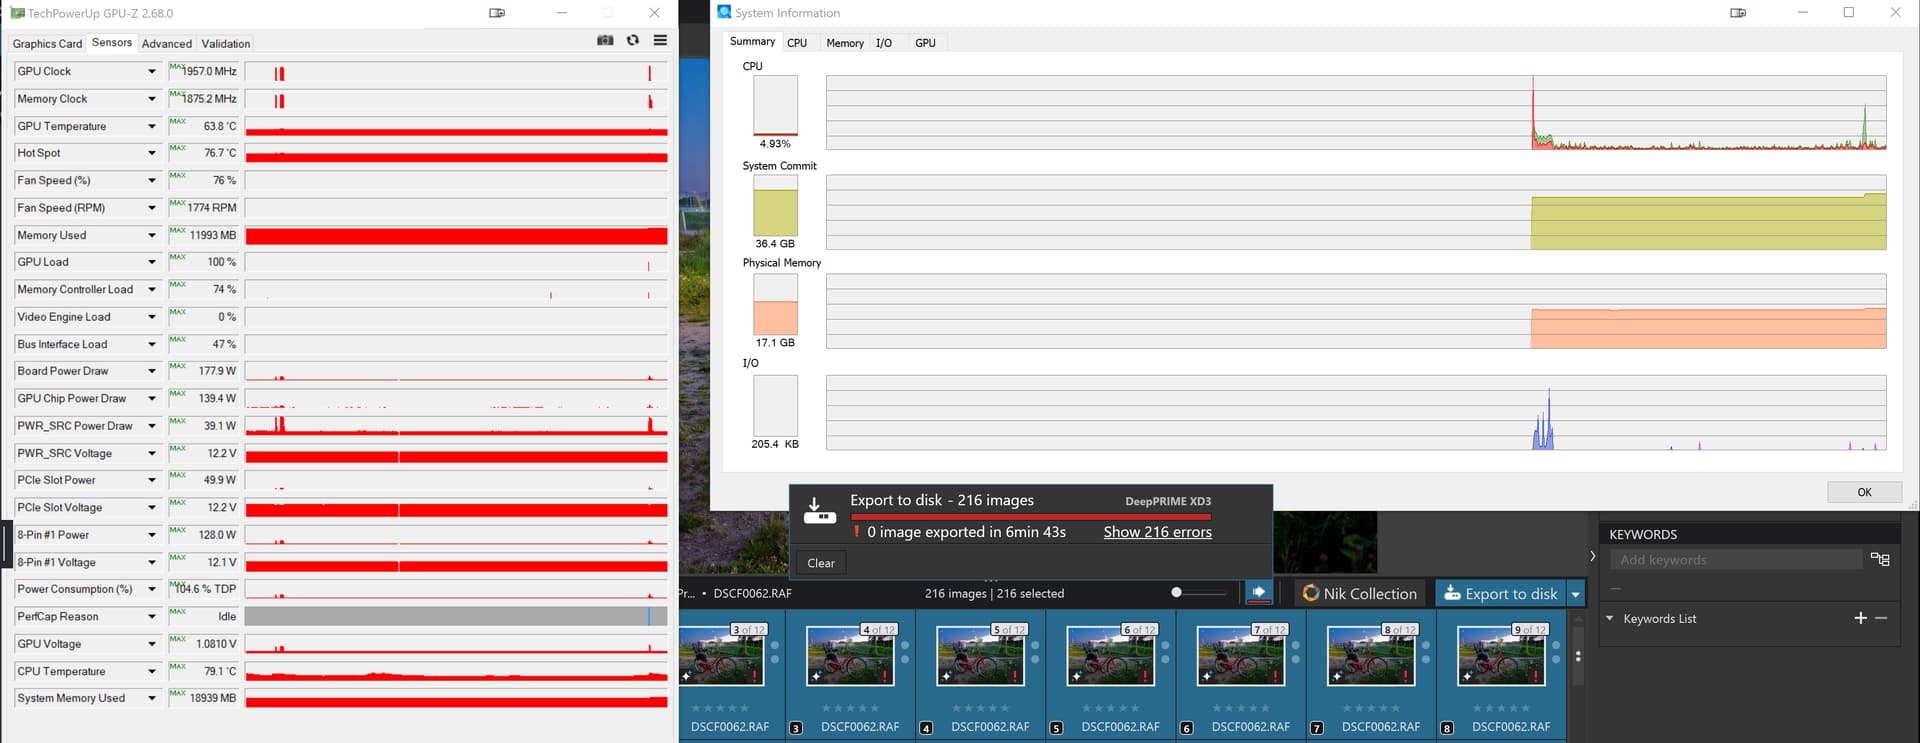The width and height of the screenshot is (1920, 743).
Task: Click the thumbnail size slider handle
Action: click(1177, 593)
